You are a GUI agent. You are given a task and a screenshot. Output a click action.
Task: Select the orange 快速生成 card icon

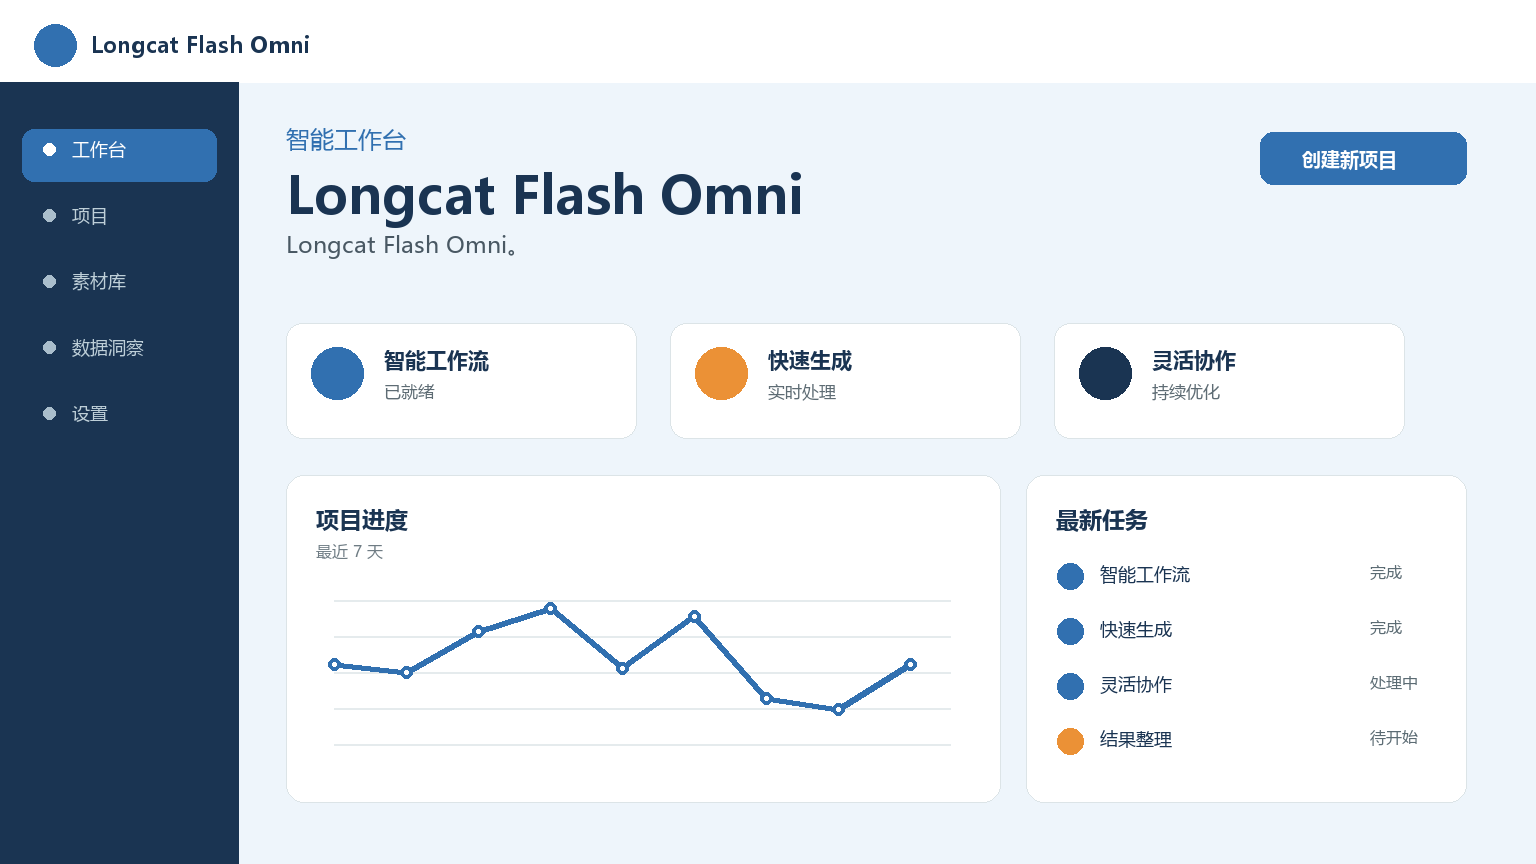[721, 374]
